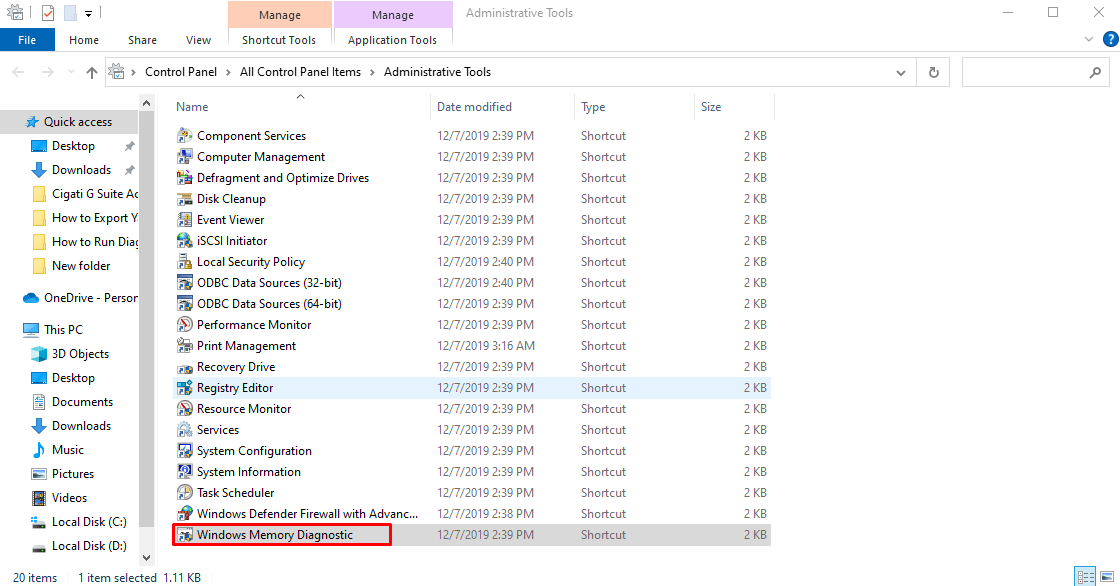Open Pictures in navigation pane

pos(63,474)
